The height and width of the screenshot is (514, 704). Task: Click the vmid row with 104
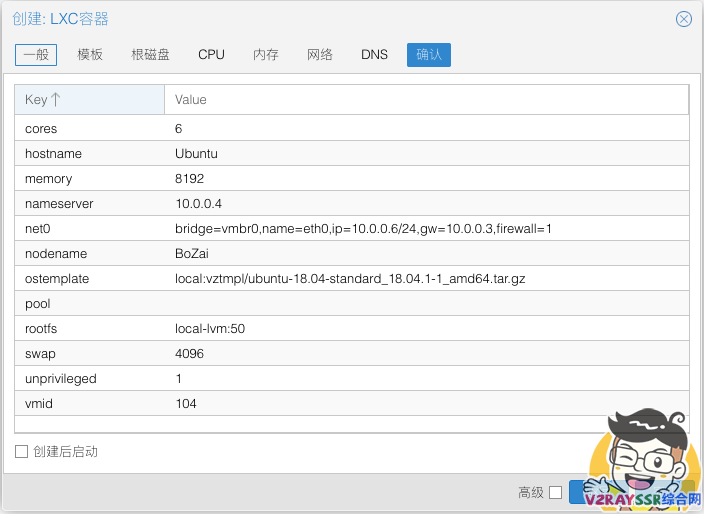click(x=350, y=404)
